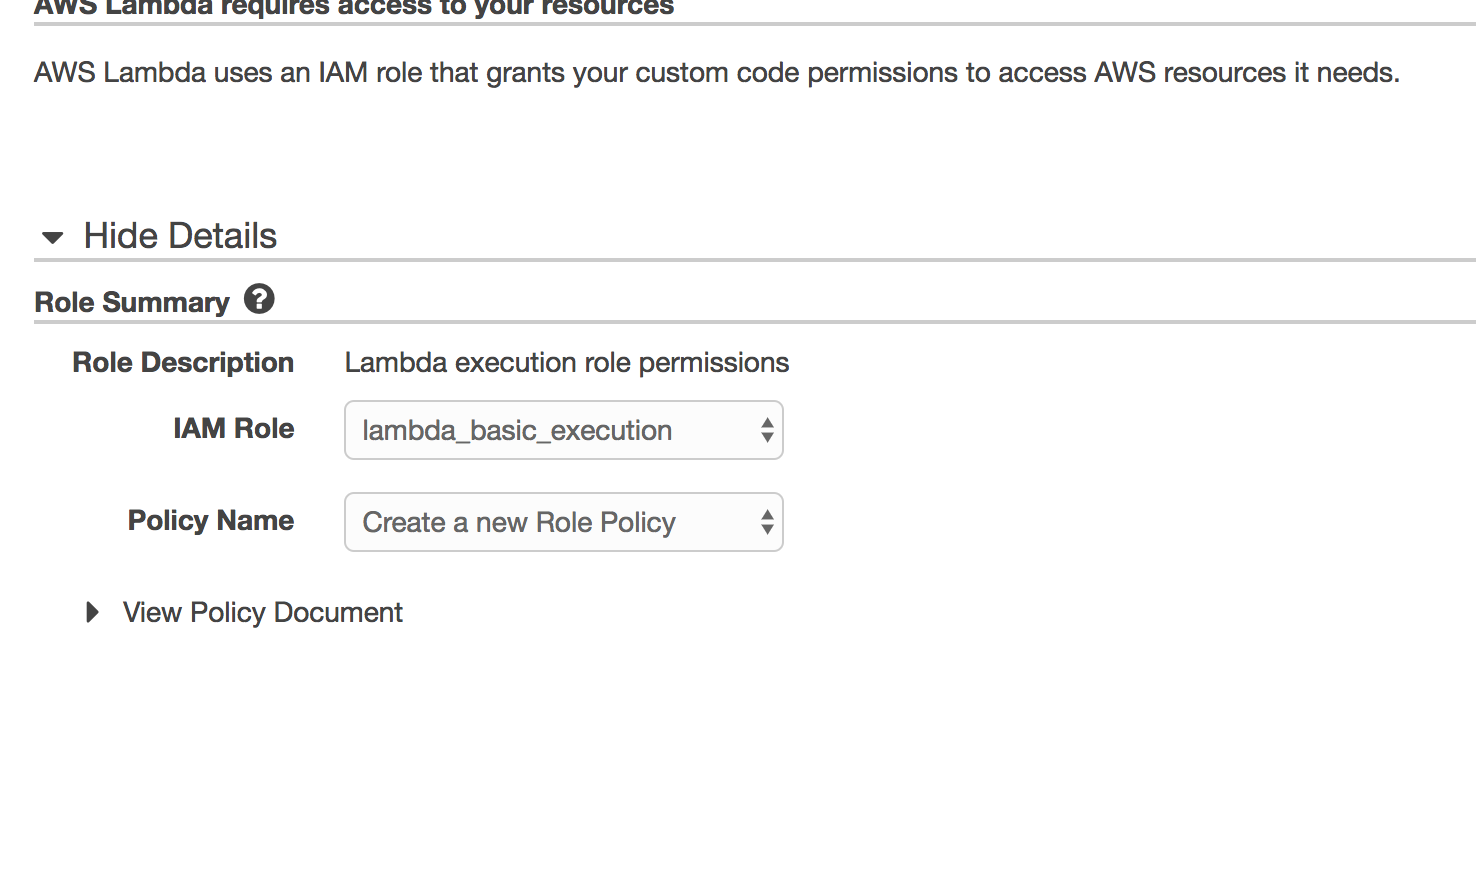
Task: Click the divider line under Role Summary
Action: pos(755,322)
